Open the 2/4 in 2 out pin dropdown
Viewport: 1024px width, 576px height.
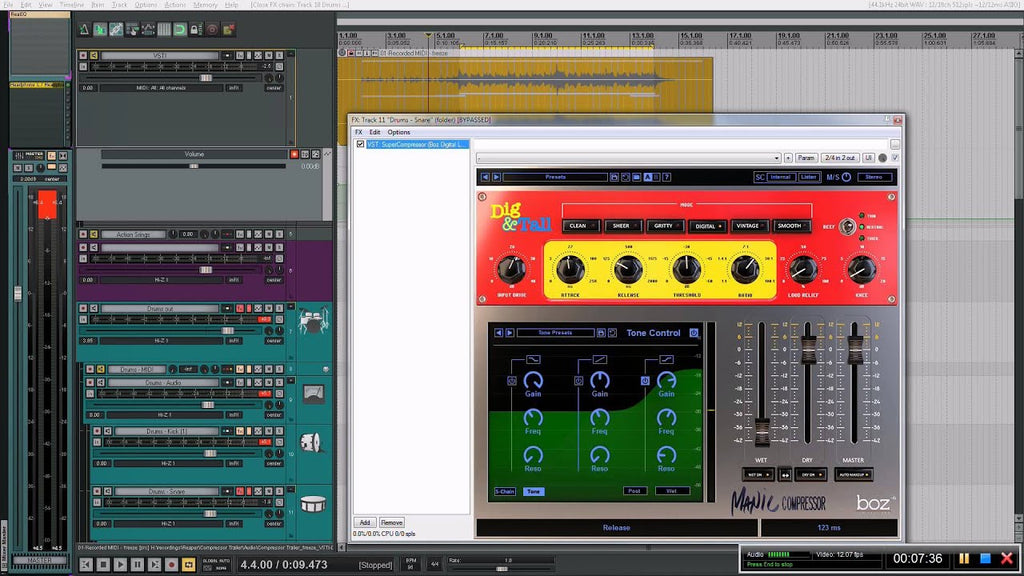(x=840, y=158)
